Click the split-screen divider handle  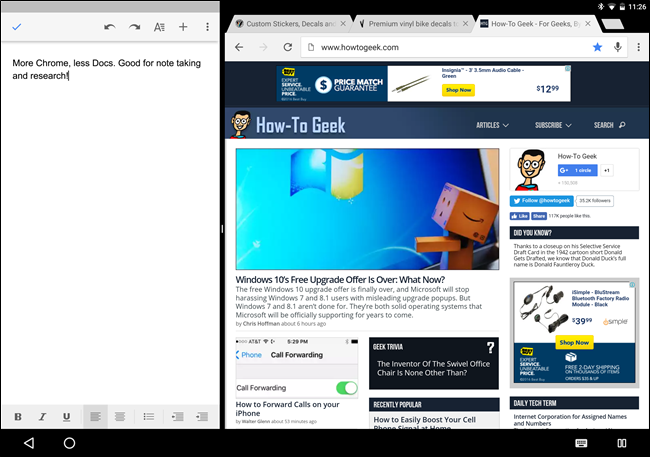point(222,228)
